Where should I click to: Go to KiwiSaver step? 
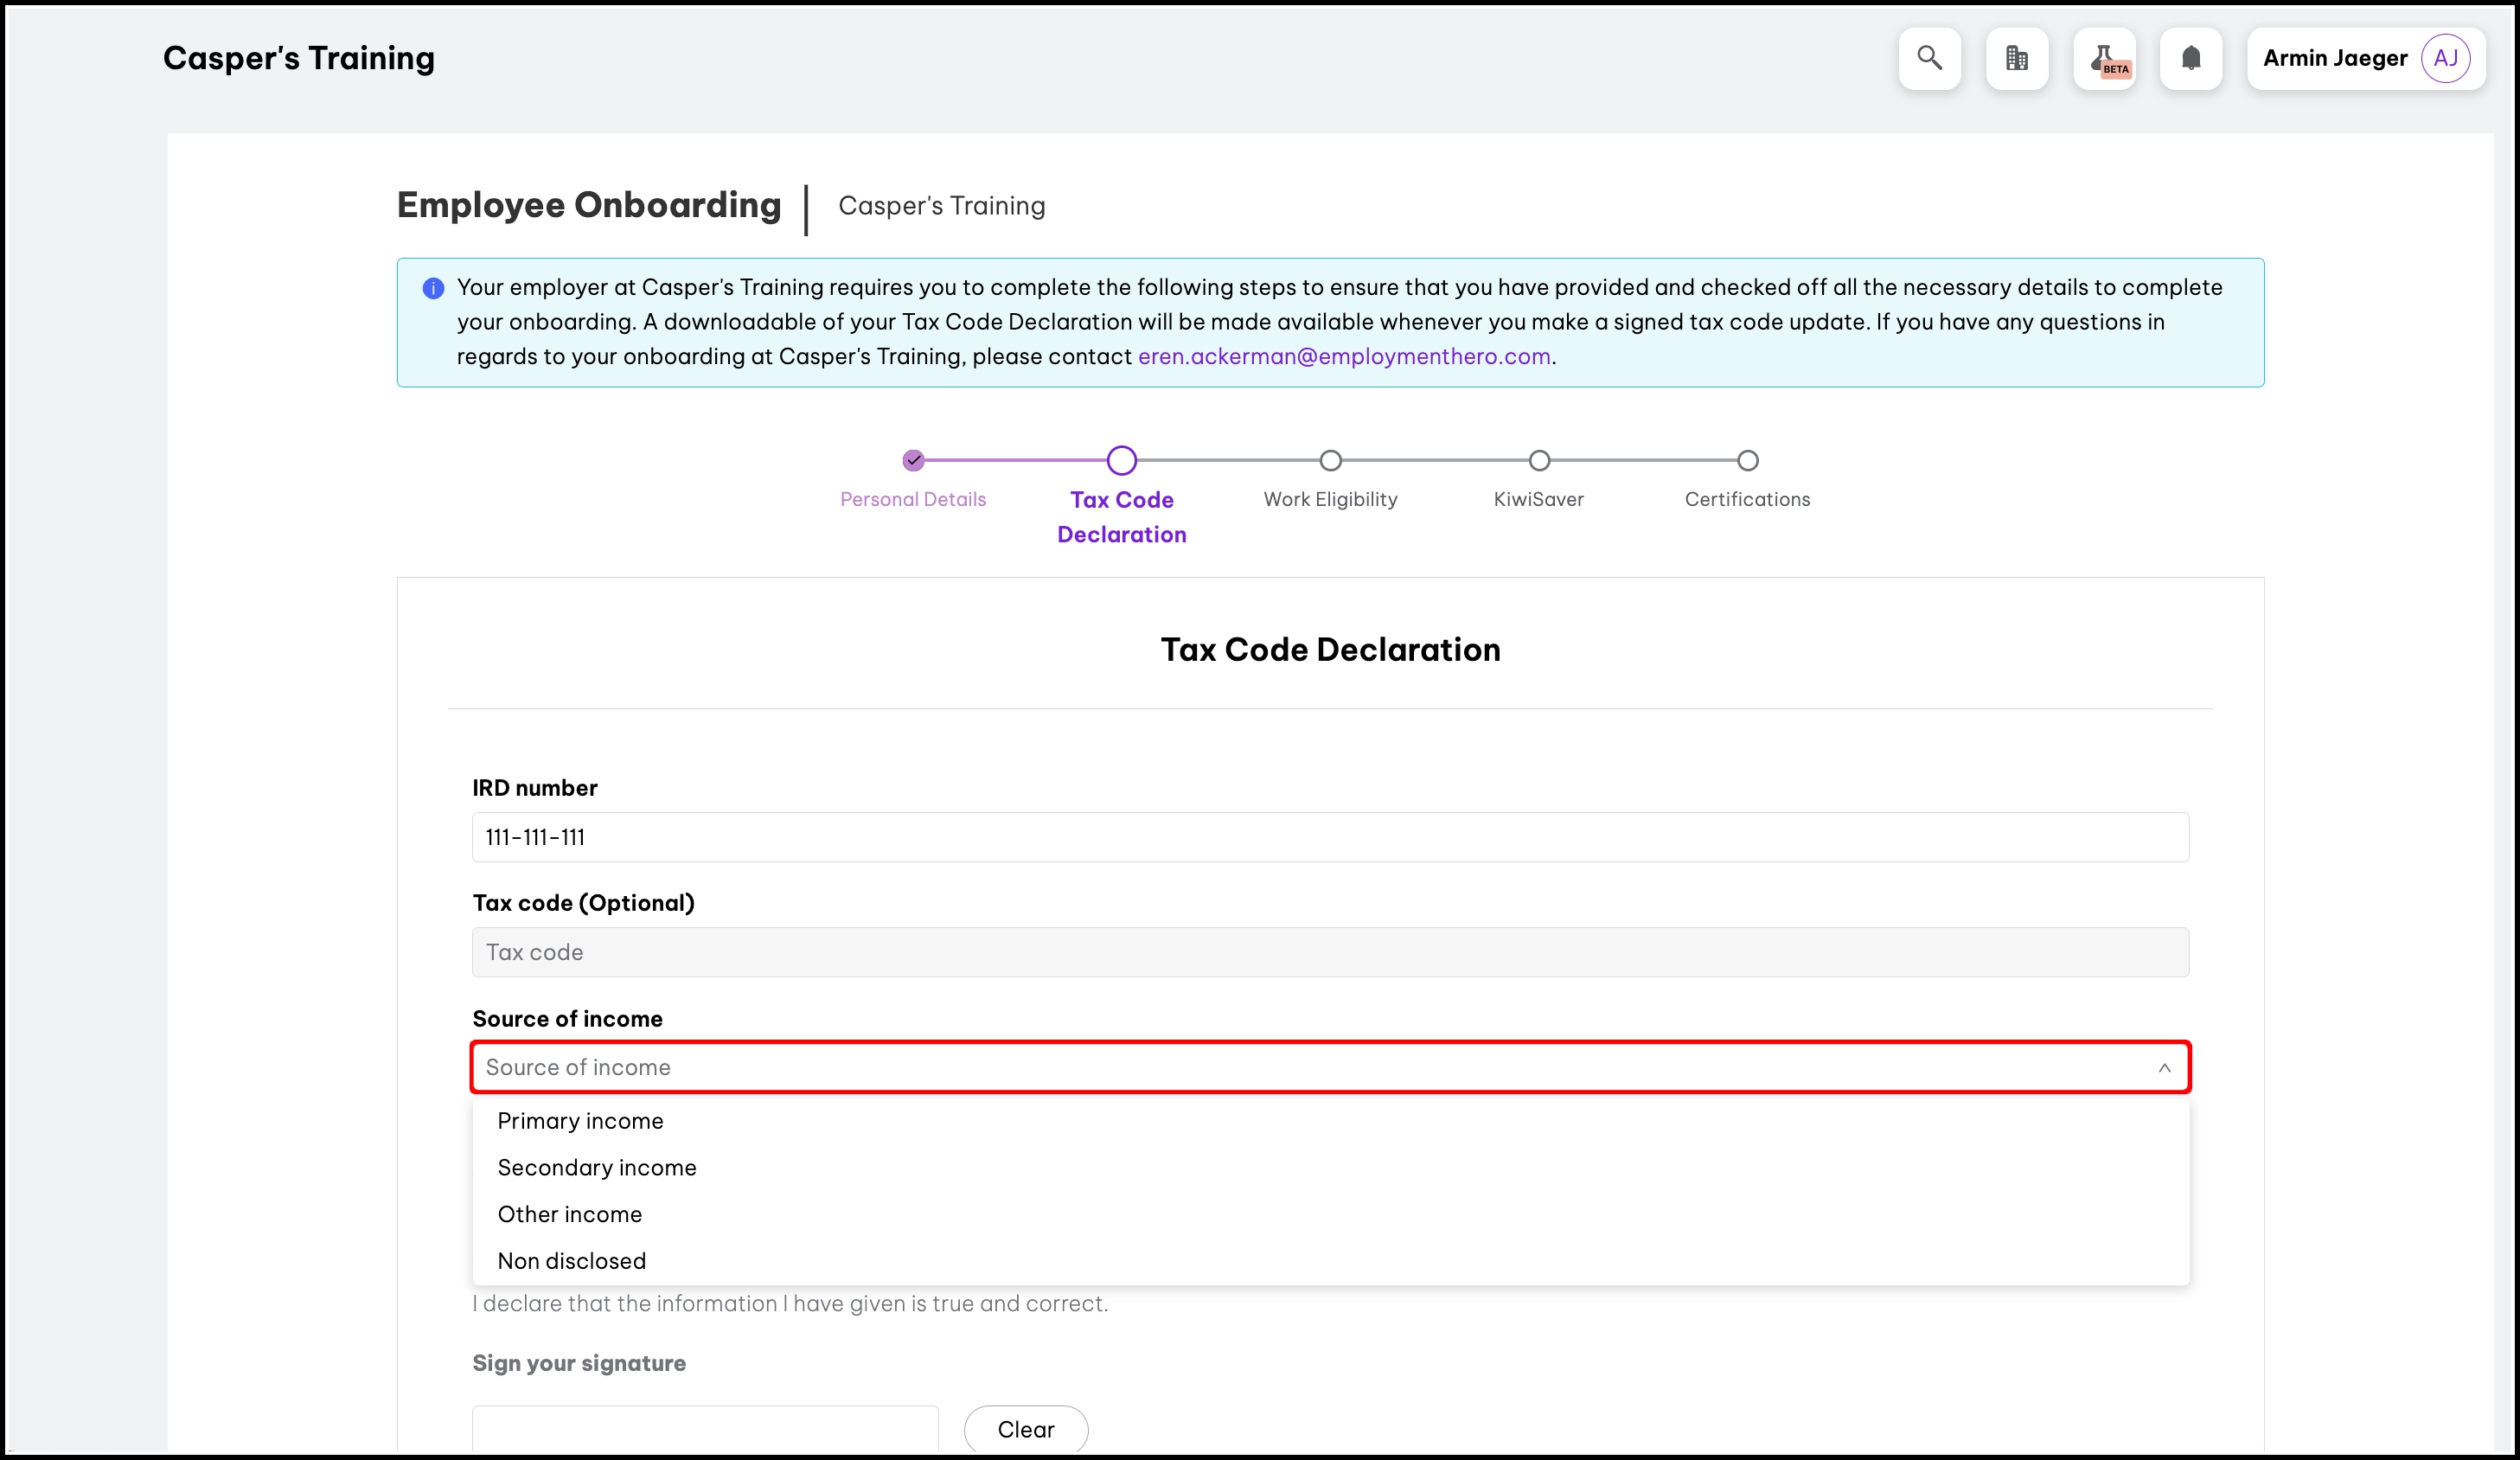[x=1538, y=499]
